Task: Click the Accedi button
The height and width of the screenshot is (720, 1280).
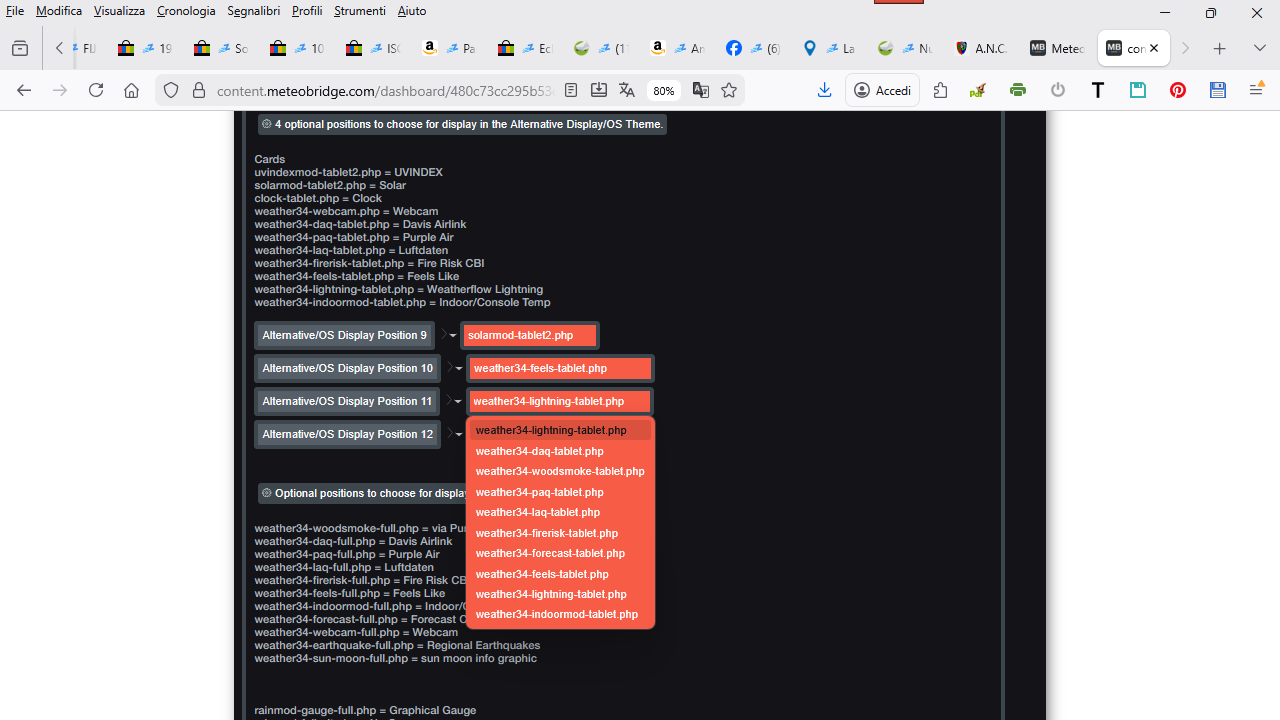Action: point(882,90)
